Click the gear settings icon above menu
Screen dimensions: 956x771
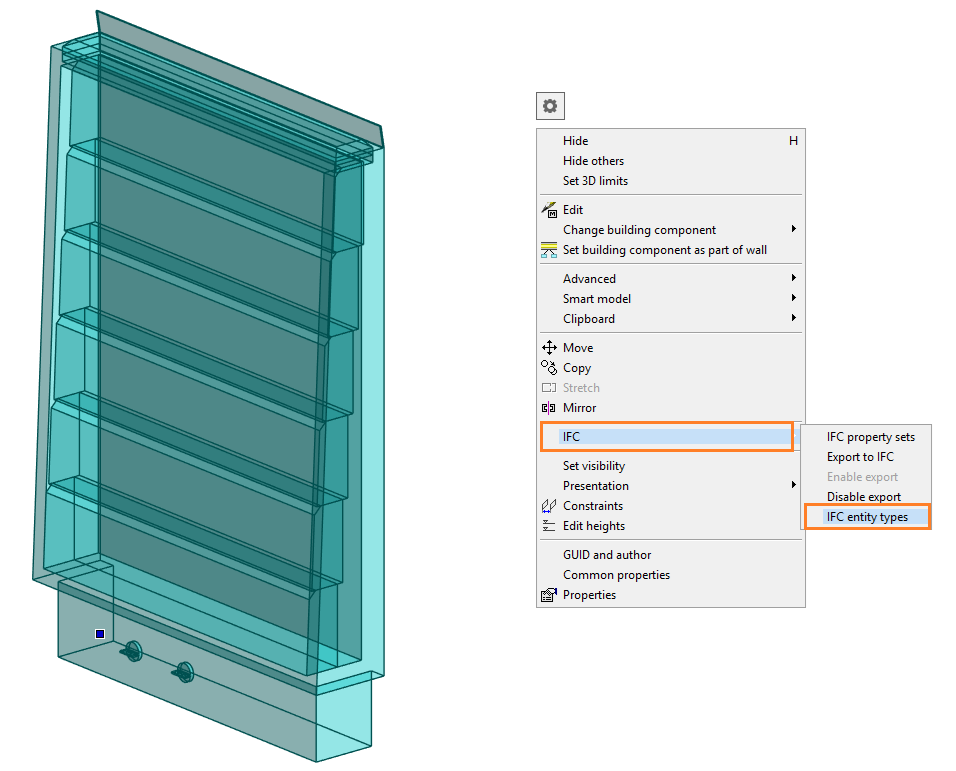[550, 106]
